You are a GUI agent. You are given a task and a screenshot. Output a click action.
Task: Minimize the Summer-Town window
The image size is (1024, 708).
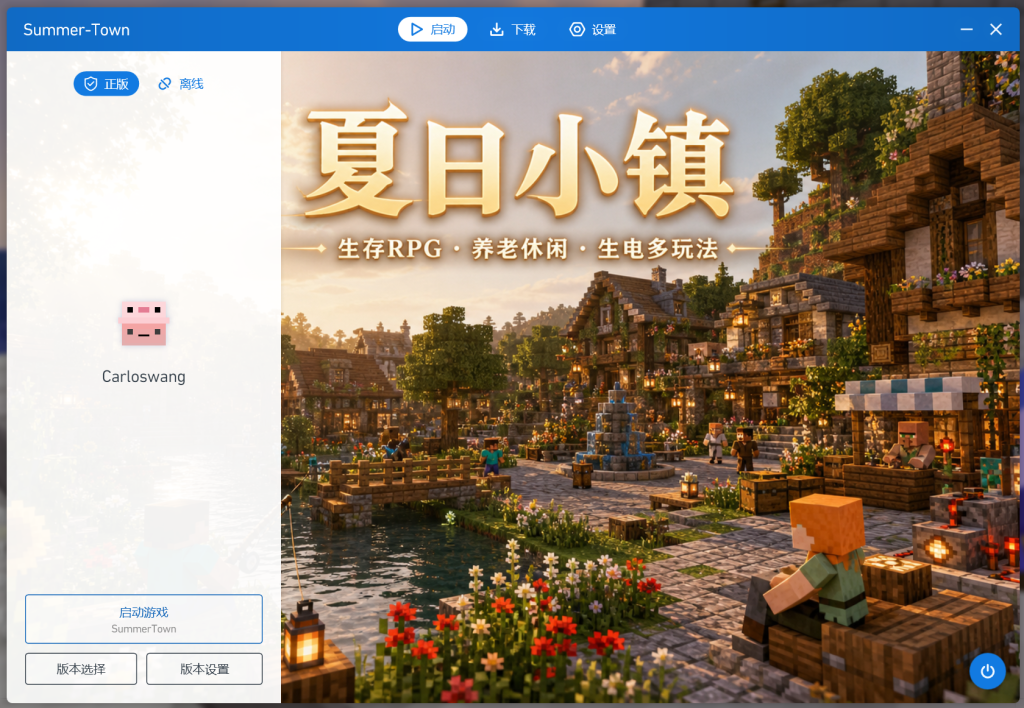tap(967, 29)
